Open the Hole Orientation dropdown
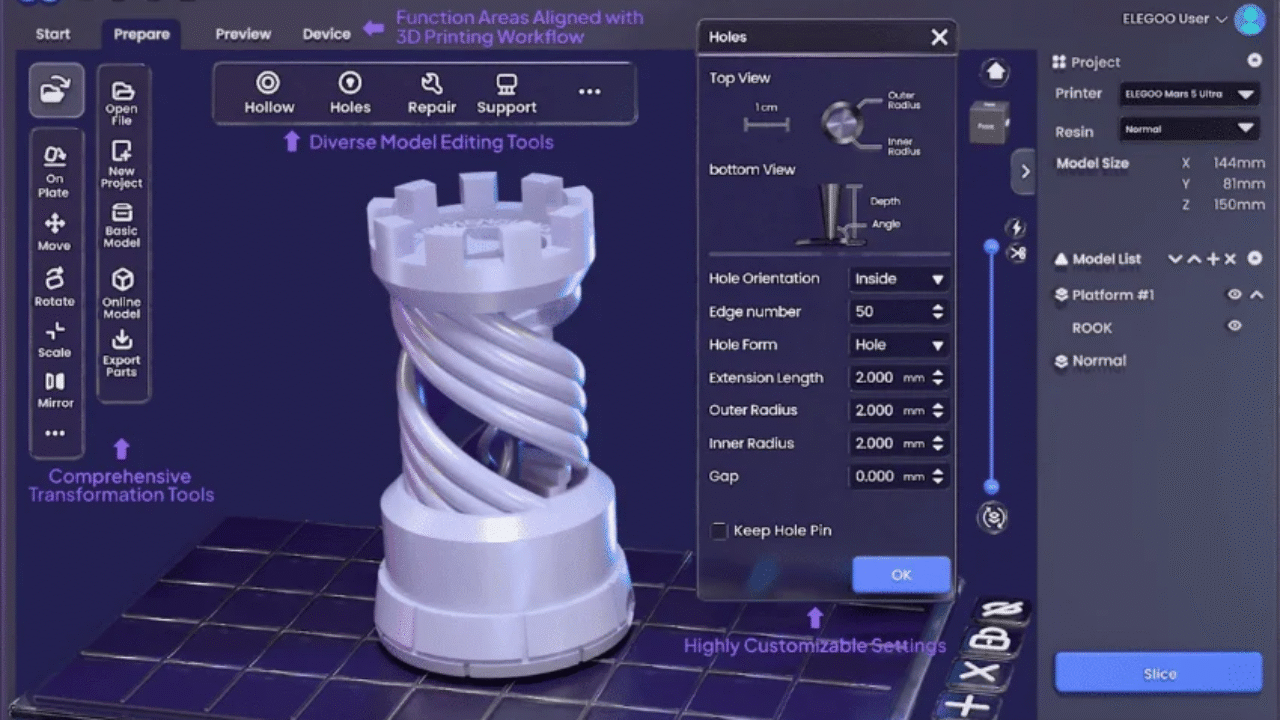Viewport: 1280px width, 720px height. coord(898,279)
